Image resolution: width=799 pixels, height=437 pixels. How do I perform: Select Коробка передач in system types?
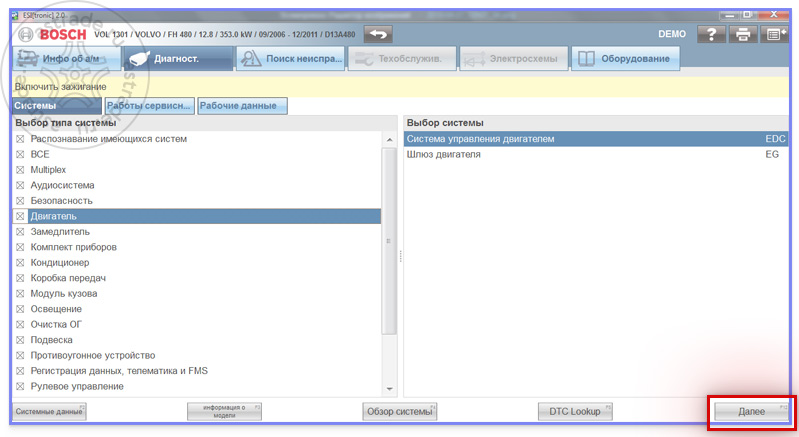197,278
